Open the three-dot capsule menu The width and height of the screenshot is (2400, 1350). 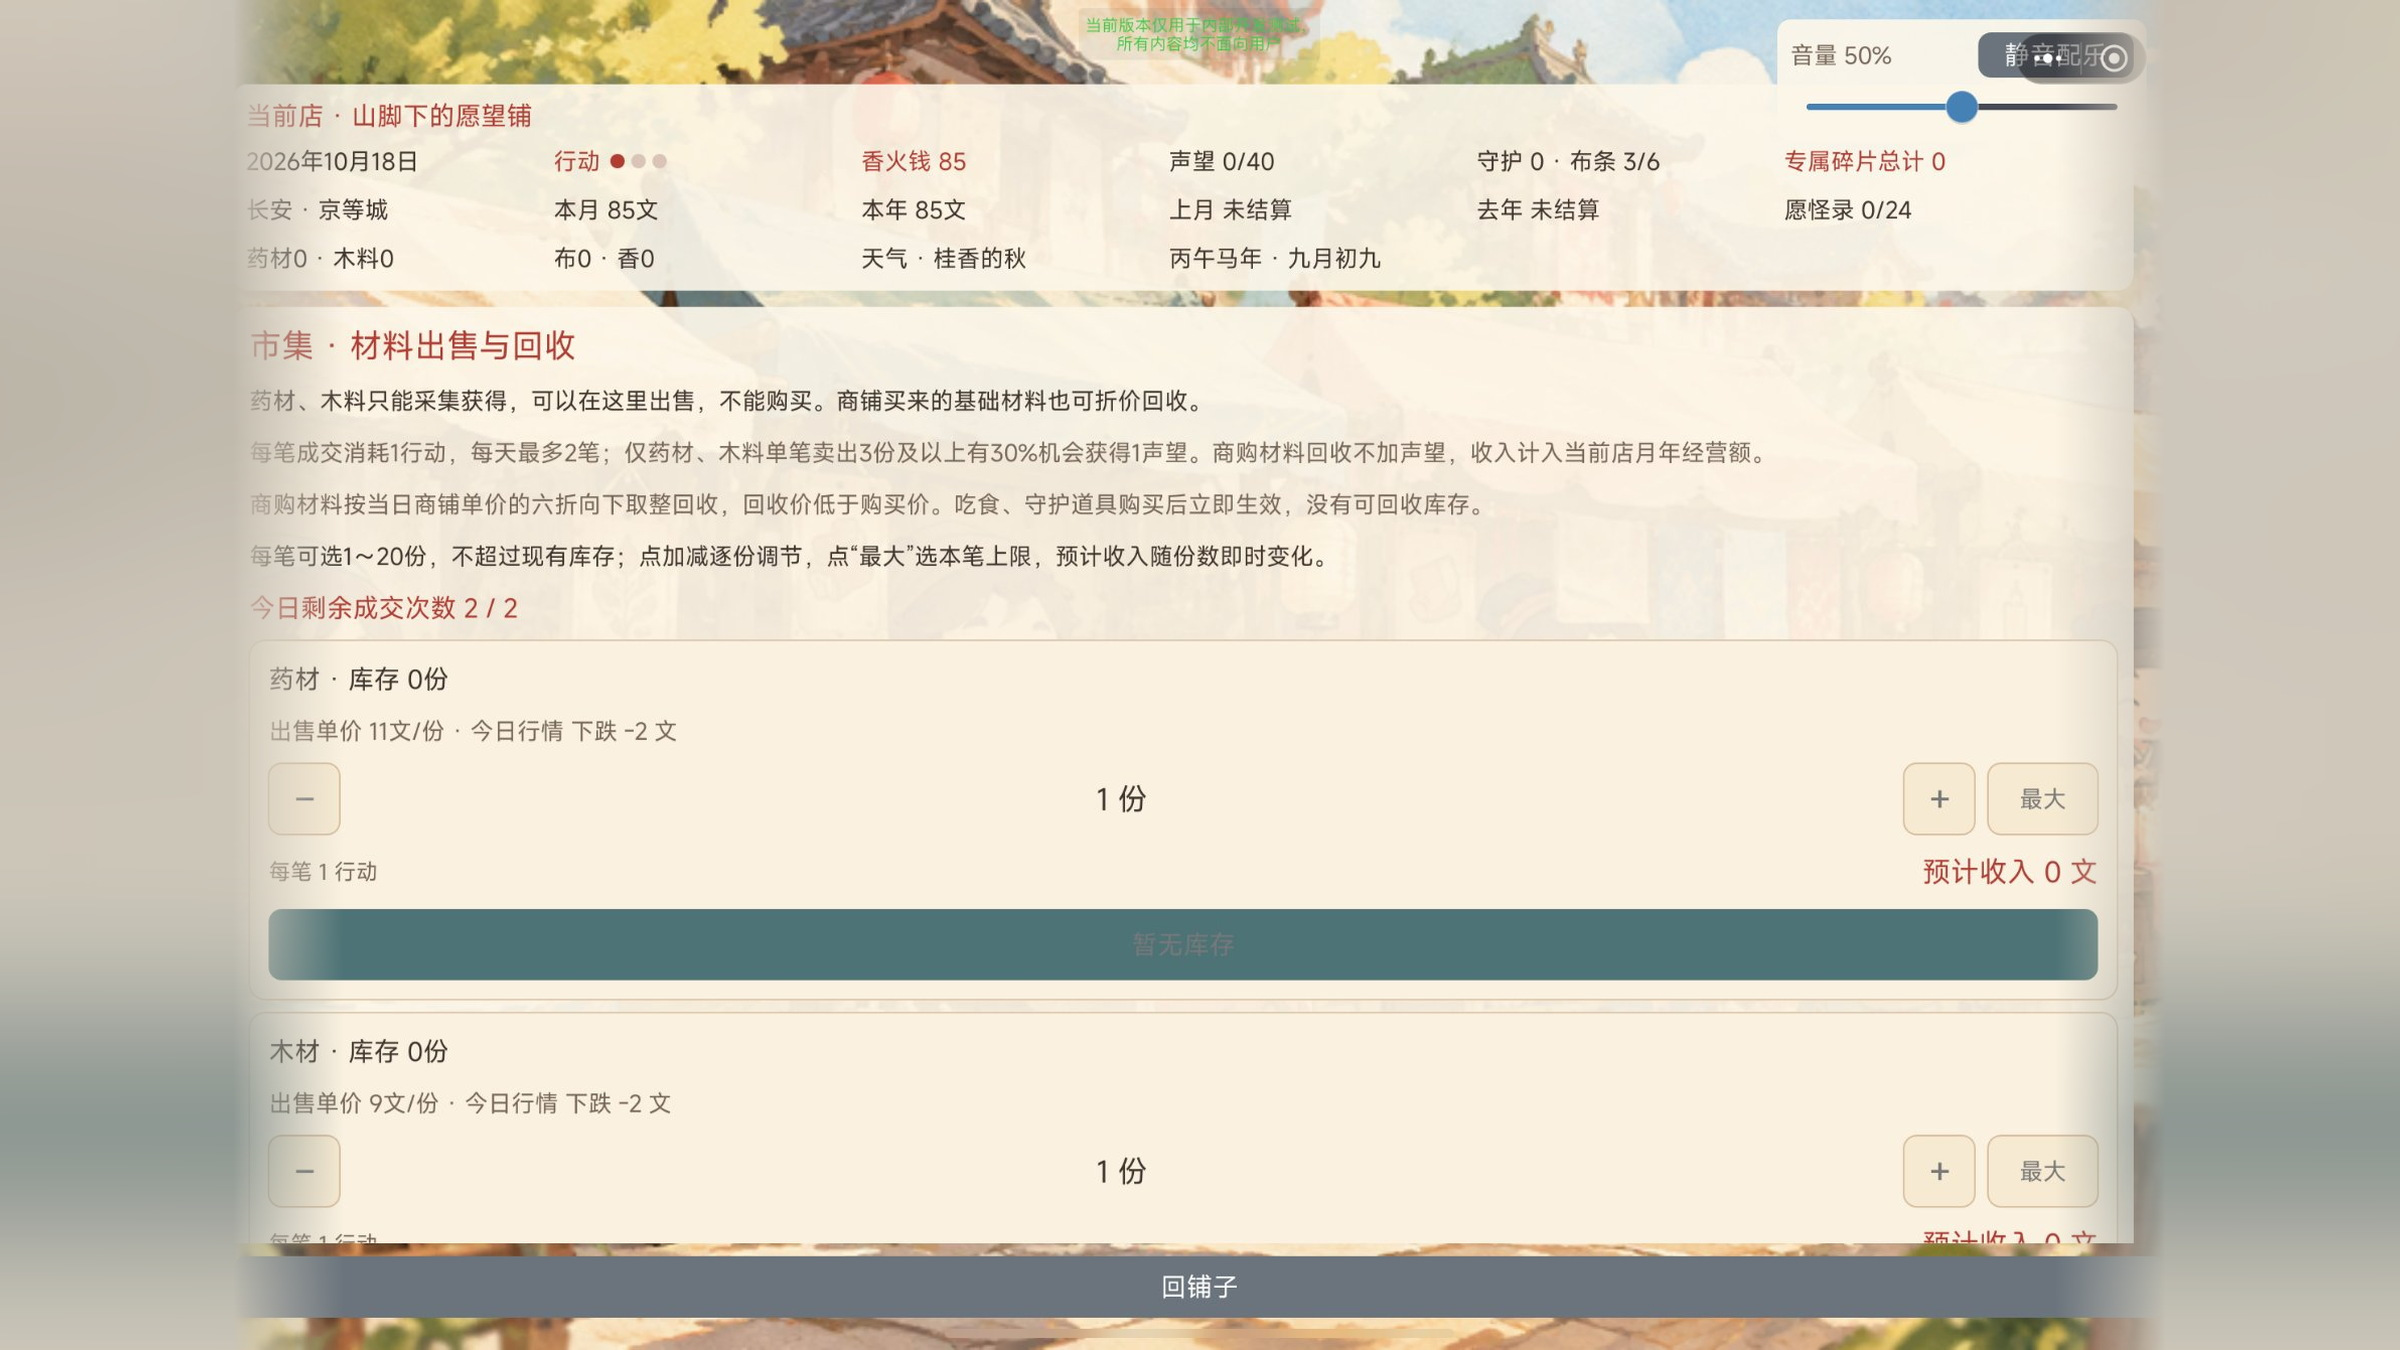[x=2046, y=58]
